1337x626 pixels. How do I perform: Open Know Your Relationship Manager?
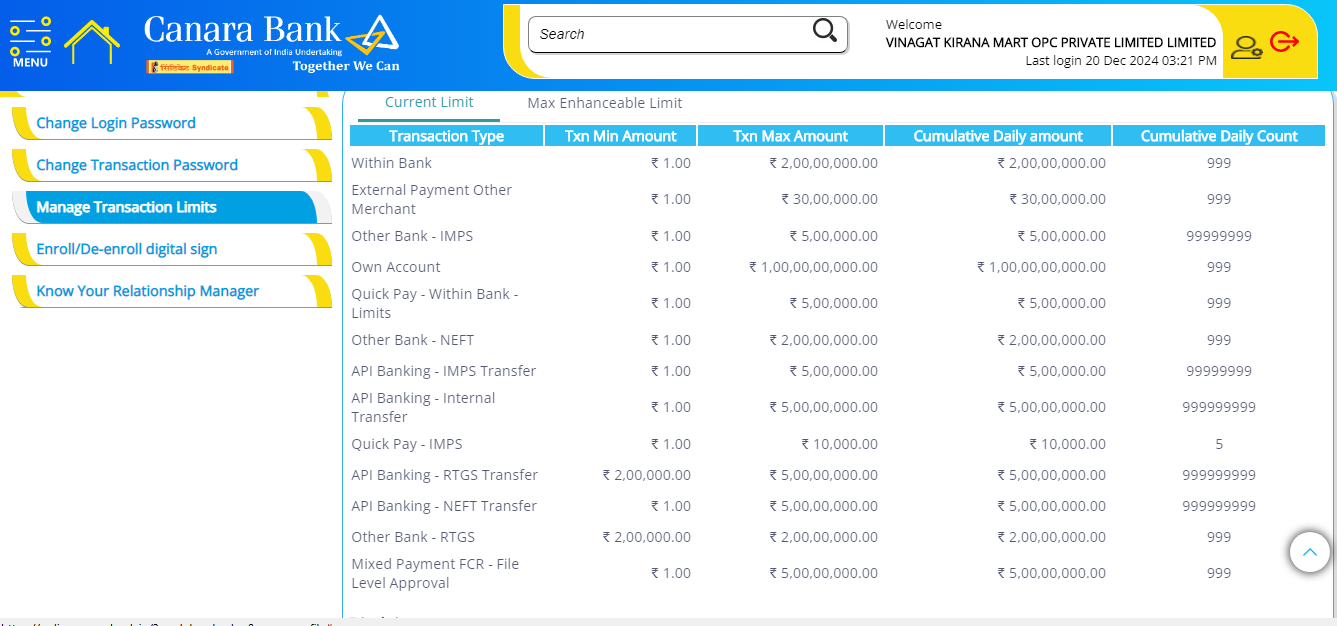(x=171, y=291)
